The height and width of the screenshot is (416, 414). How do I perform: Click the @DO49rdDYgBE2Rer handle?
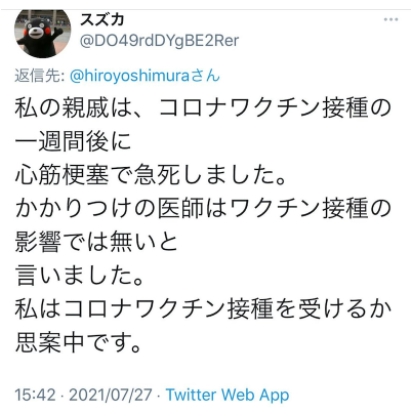pos(159,41)
